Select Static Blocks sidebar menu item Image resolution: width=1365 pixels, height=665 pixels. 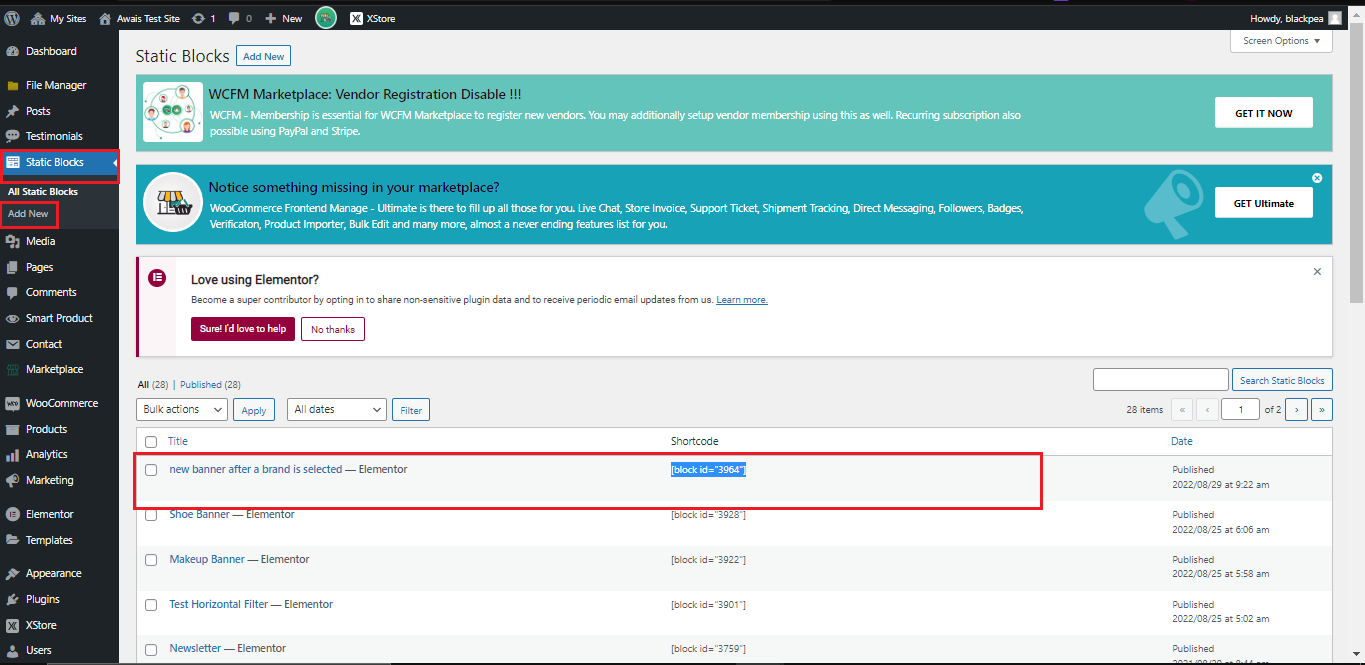(x=59, y=162)
